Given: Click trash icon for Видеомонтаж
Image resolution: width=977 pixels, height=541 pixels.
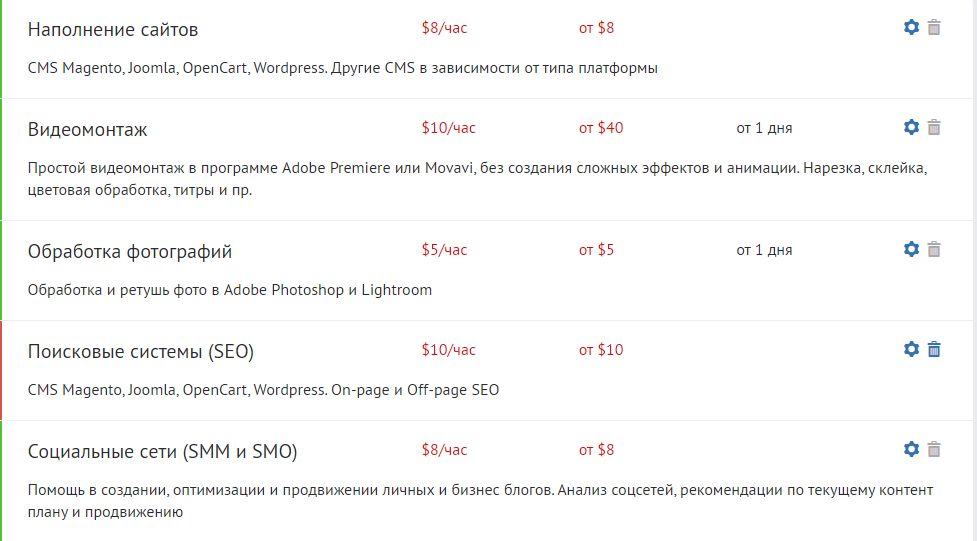Looking at the screenshot, I should pyautogui.click(x=934, y=127).
